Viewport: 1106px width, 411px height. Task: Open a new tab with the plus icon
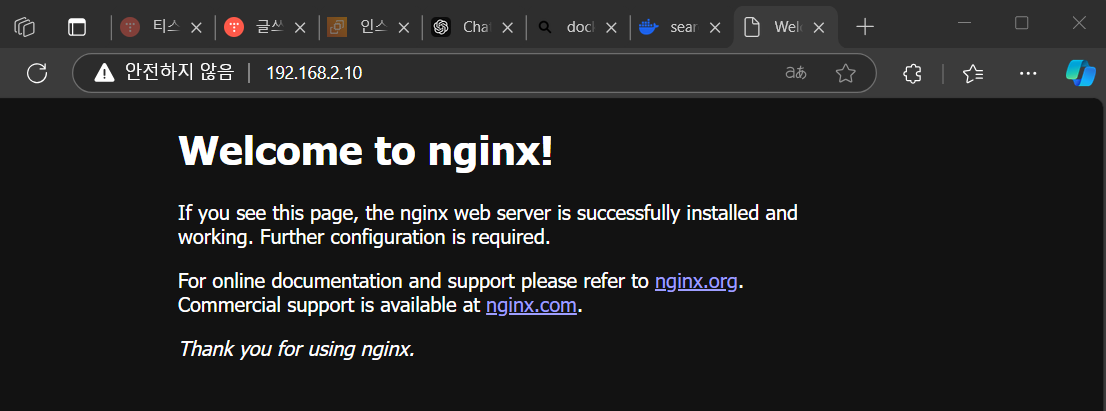pyautogui.click(x=865, y=27)
